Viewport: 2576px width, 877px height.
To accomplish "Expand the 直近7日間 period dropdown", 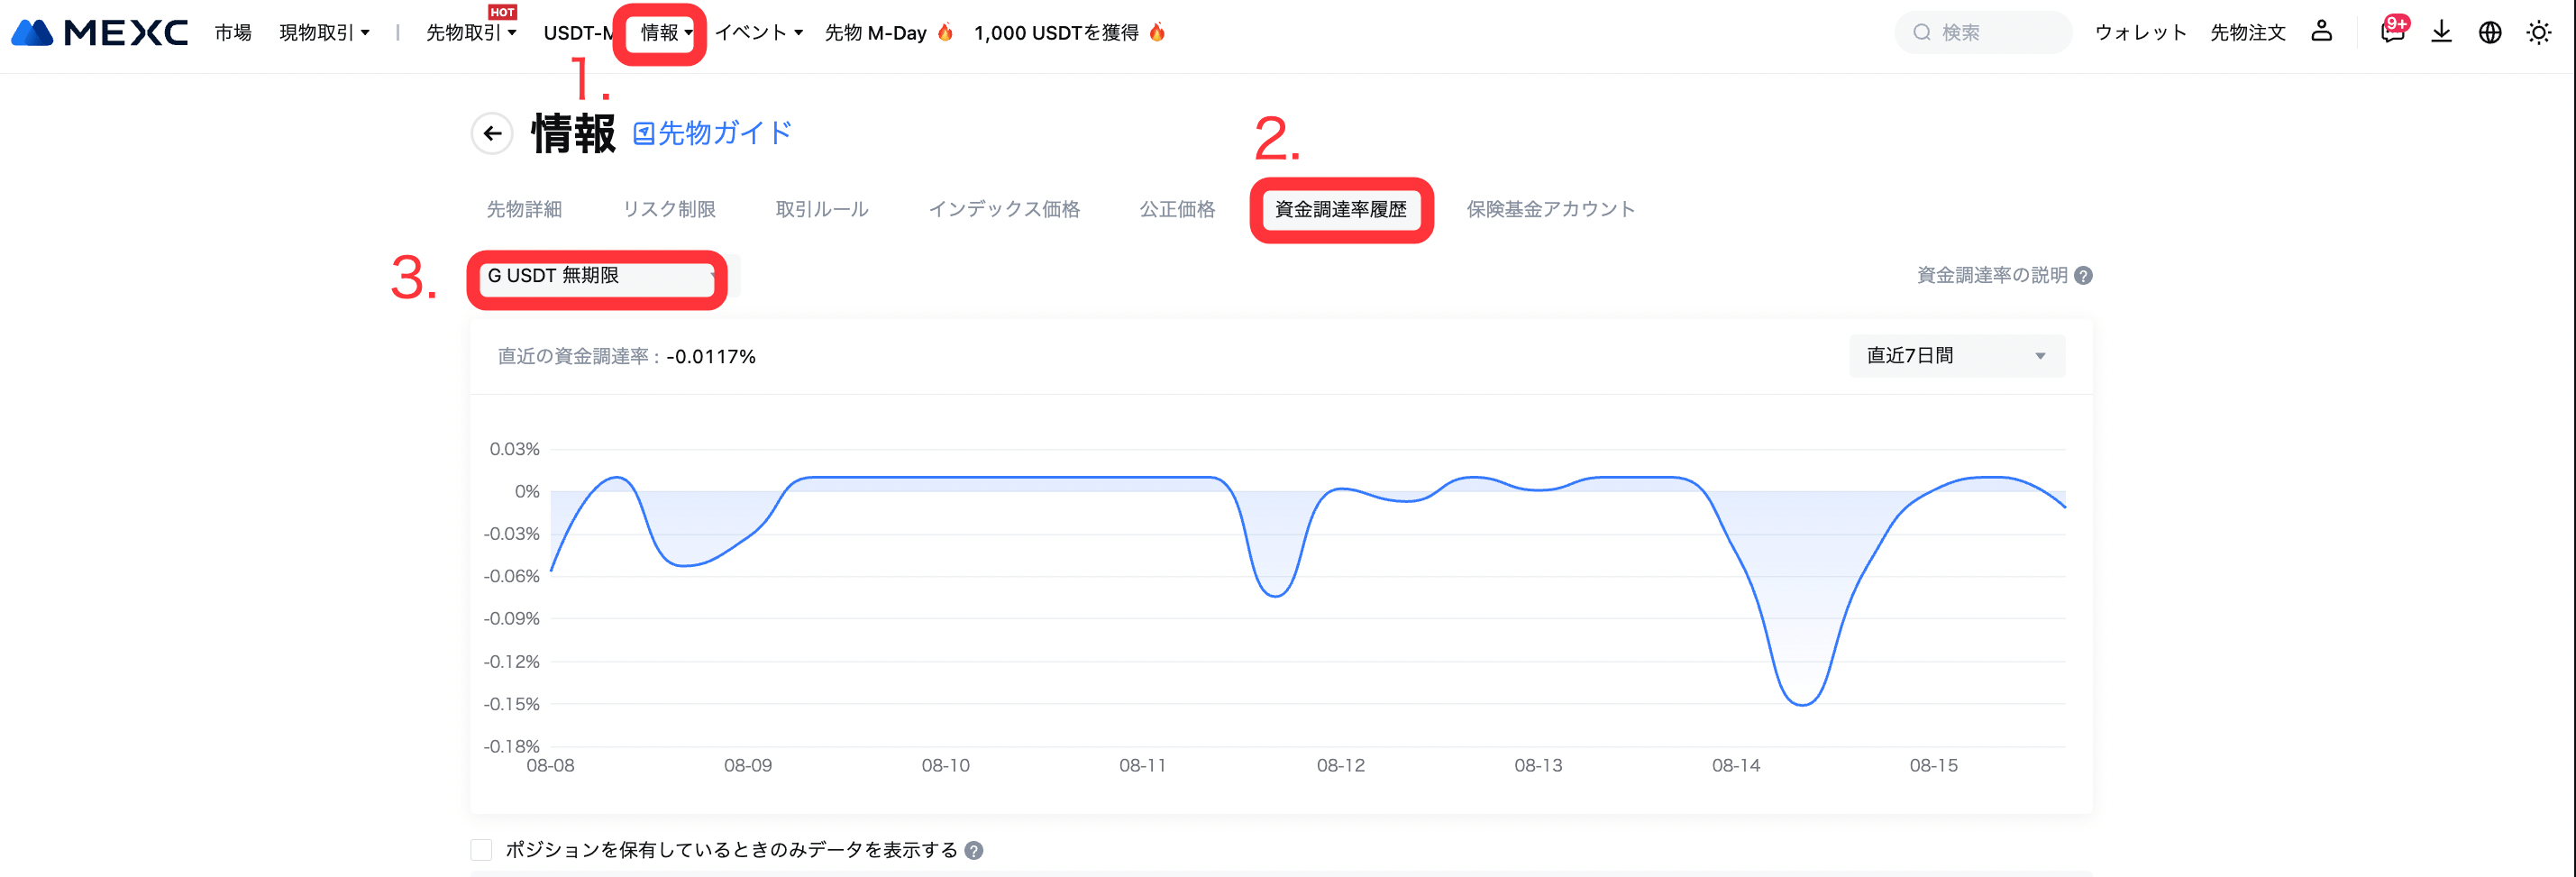I will coord(1955,356).
